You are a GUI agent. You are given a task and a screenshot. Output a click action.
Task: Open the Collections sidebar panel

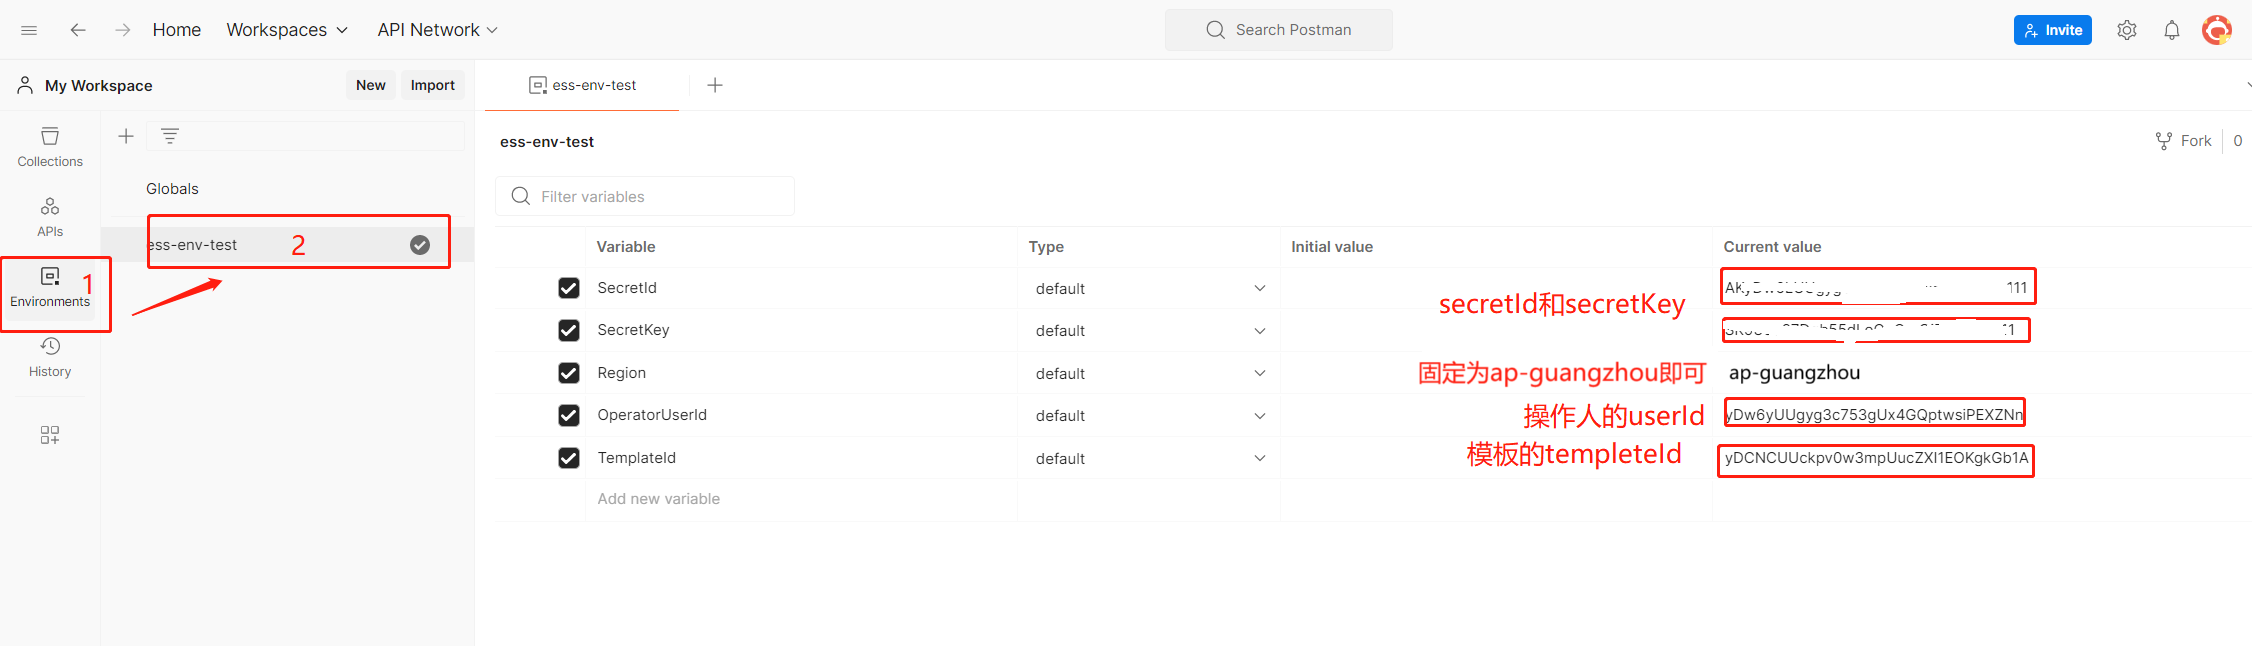(x=50, y=147)
